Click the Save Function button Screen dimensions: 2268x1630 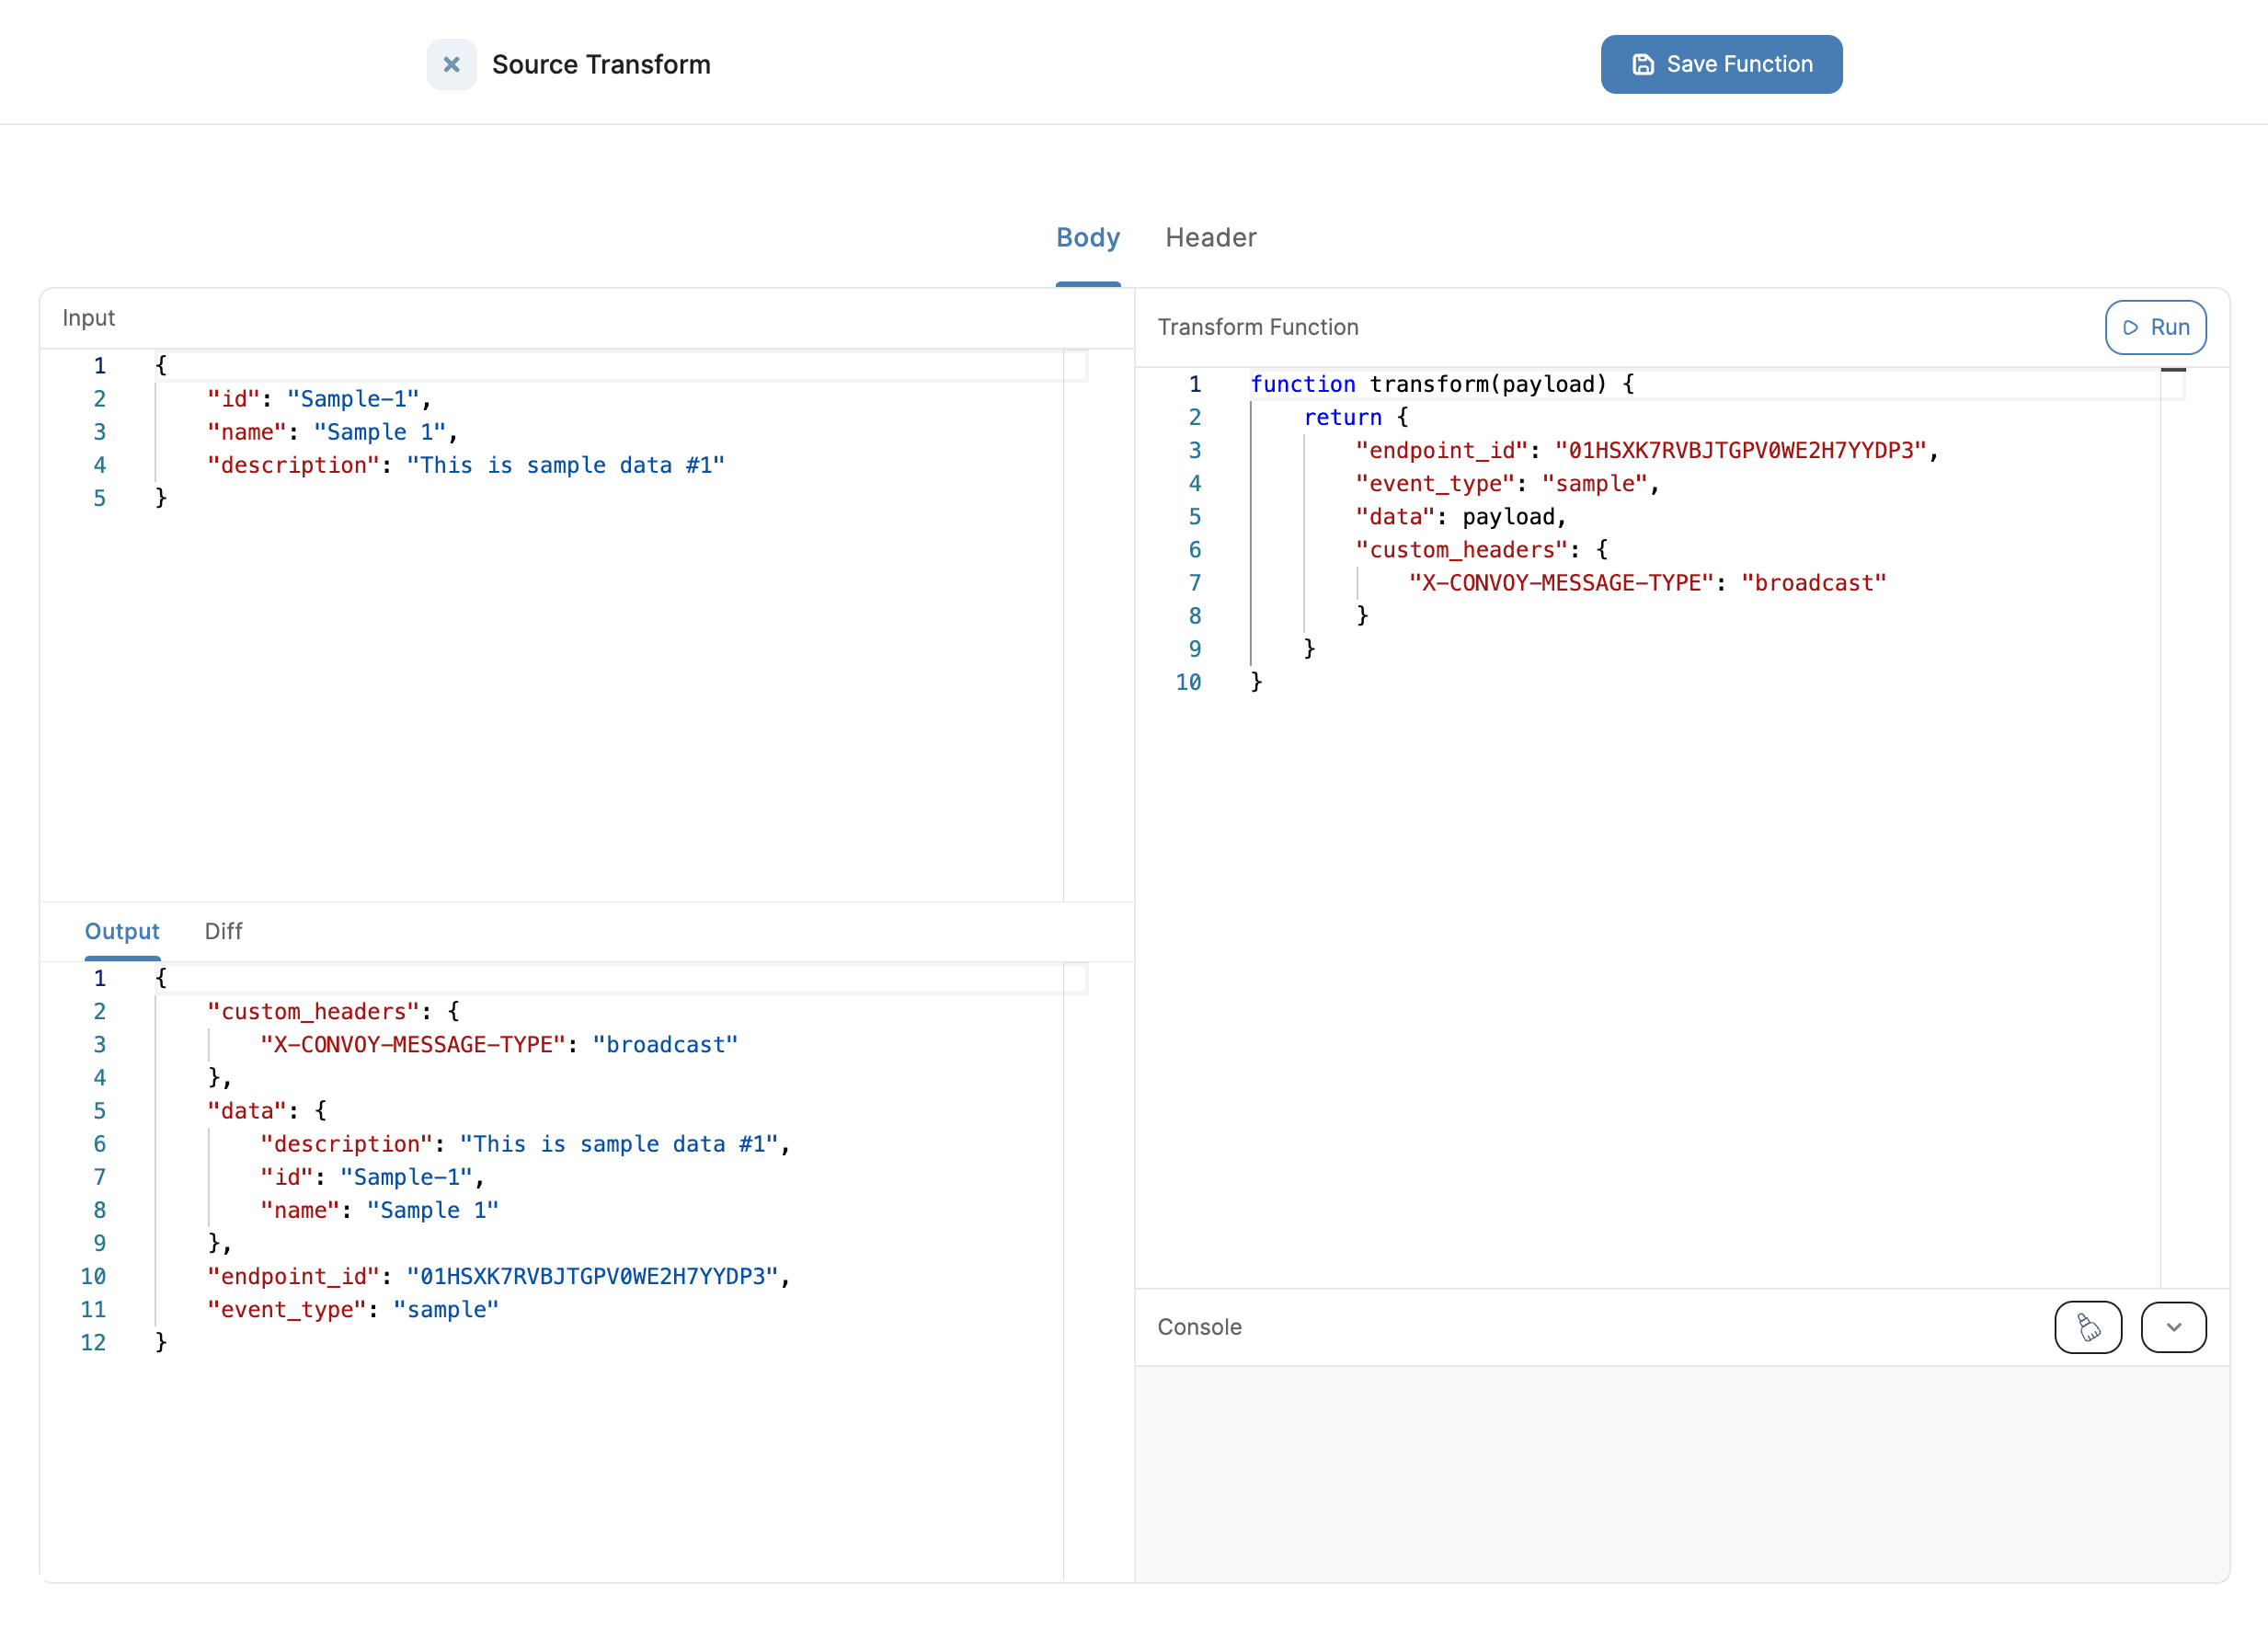tap(1721, 63)
